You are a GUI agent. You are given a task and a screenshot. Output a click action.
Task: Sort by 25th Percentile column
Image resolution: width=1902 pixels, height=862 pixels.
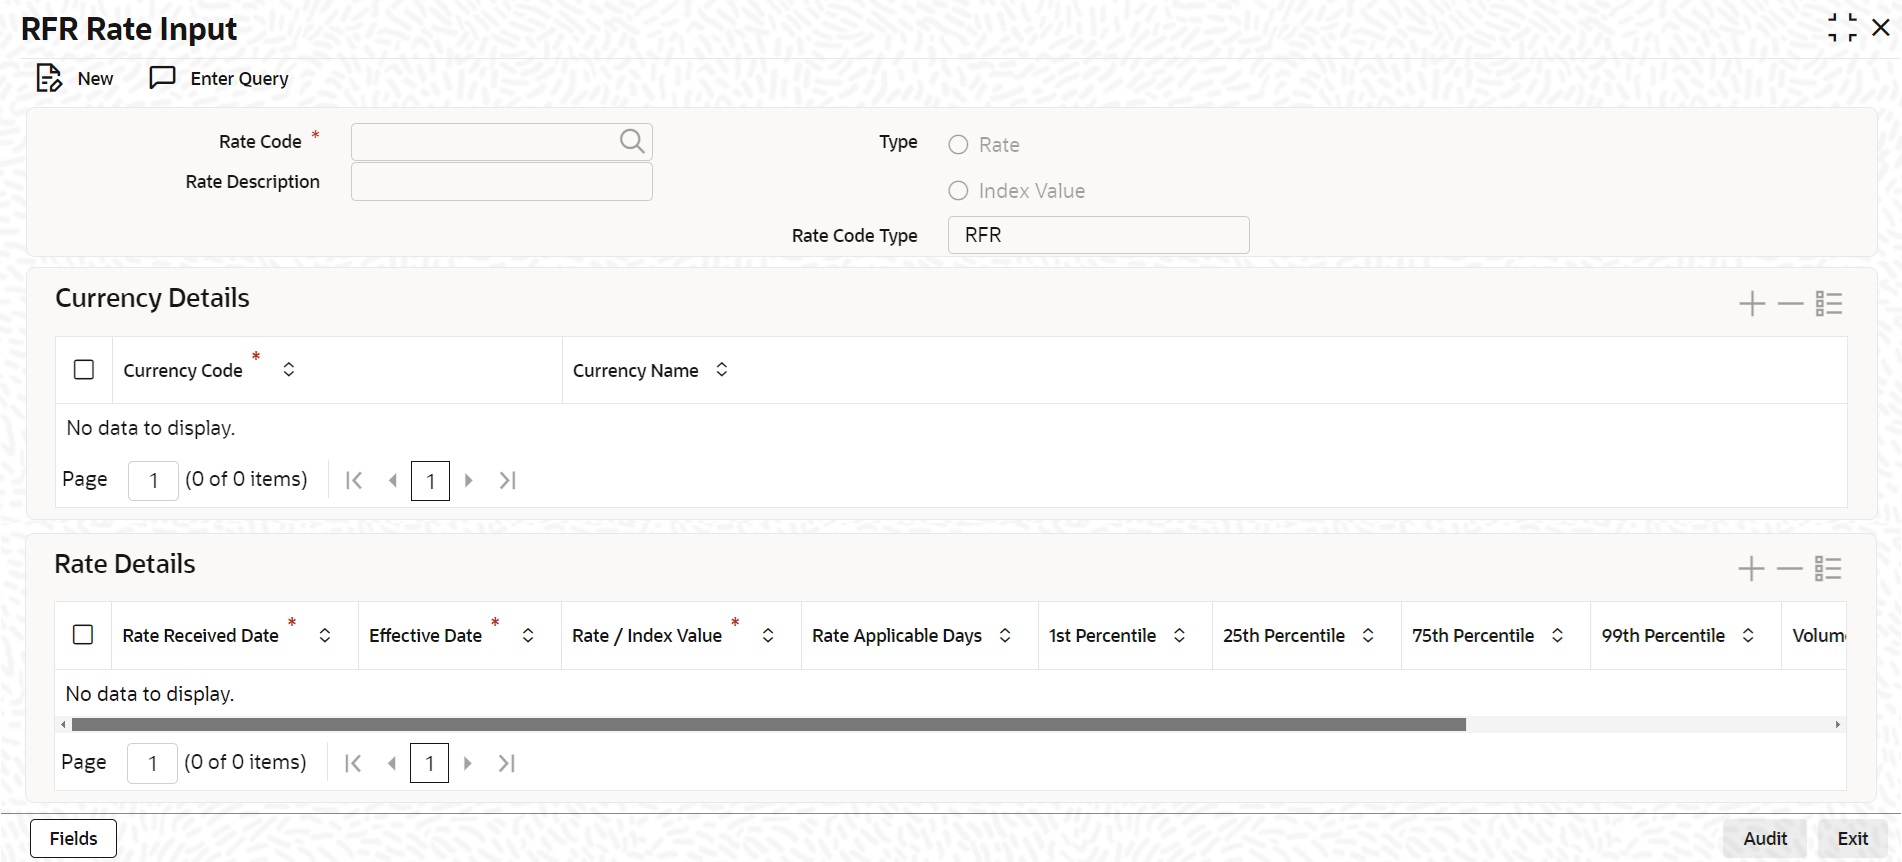(x=1368, y=635)
